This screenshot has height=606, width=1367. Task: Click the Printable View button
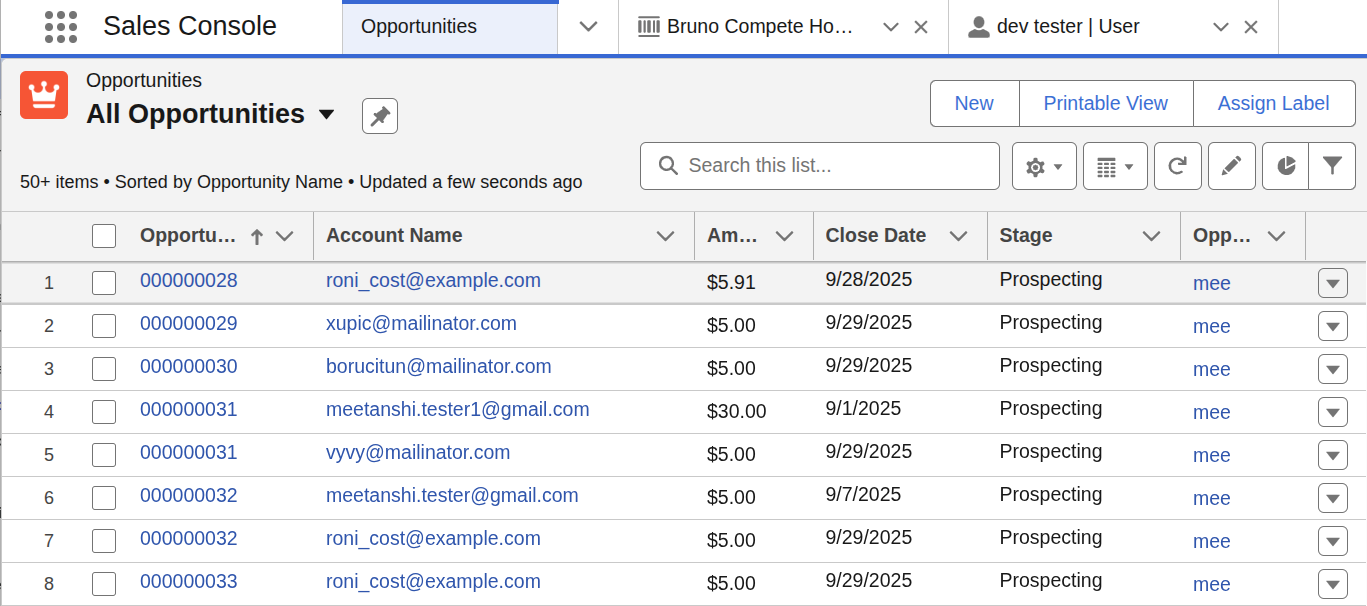click(1106, 104)
